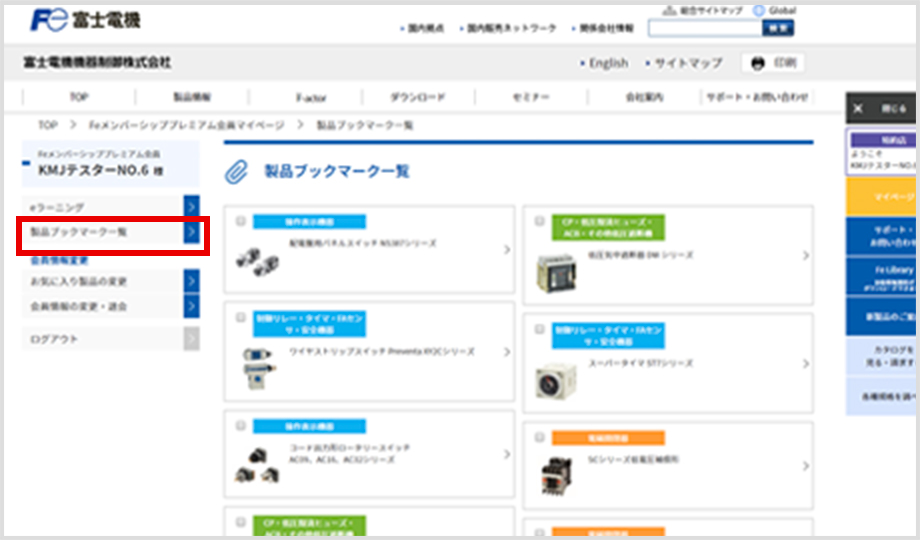920x540 pixels.
Task: Click the 総合サイトマップ header link
Action: [711, 11]
